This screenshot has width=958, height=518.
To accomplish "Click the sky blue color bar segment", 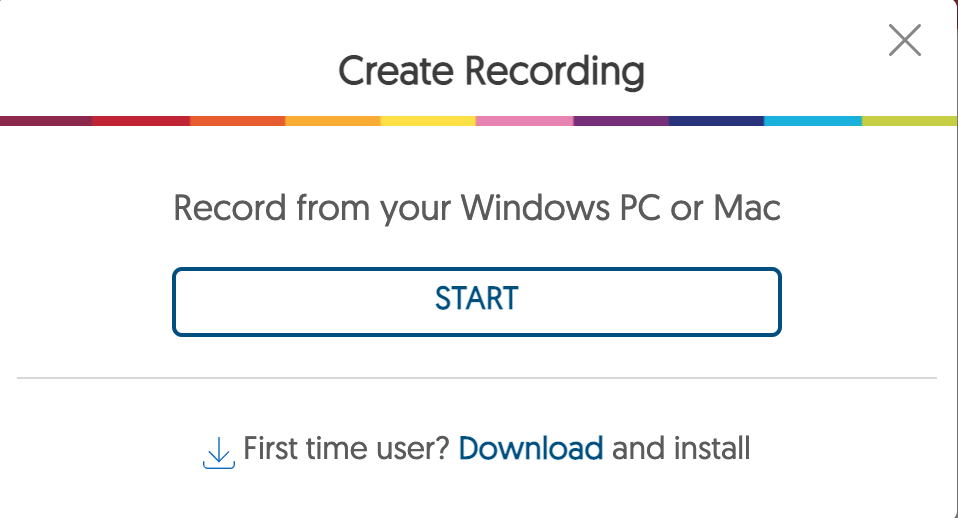I will pos(813,121).
